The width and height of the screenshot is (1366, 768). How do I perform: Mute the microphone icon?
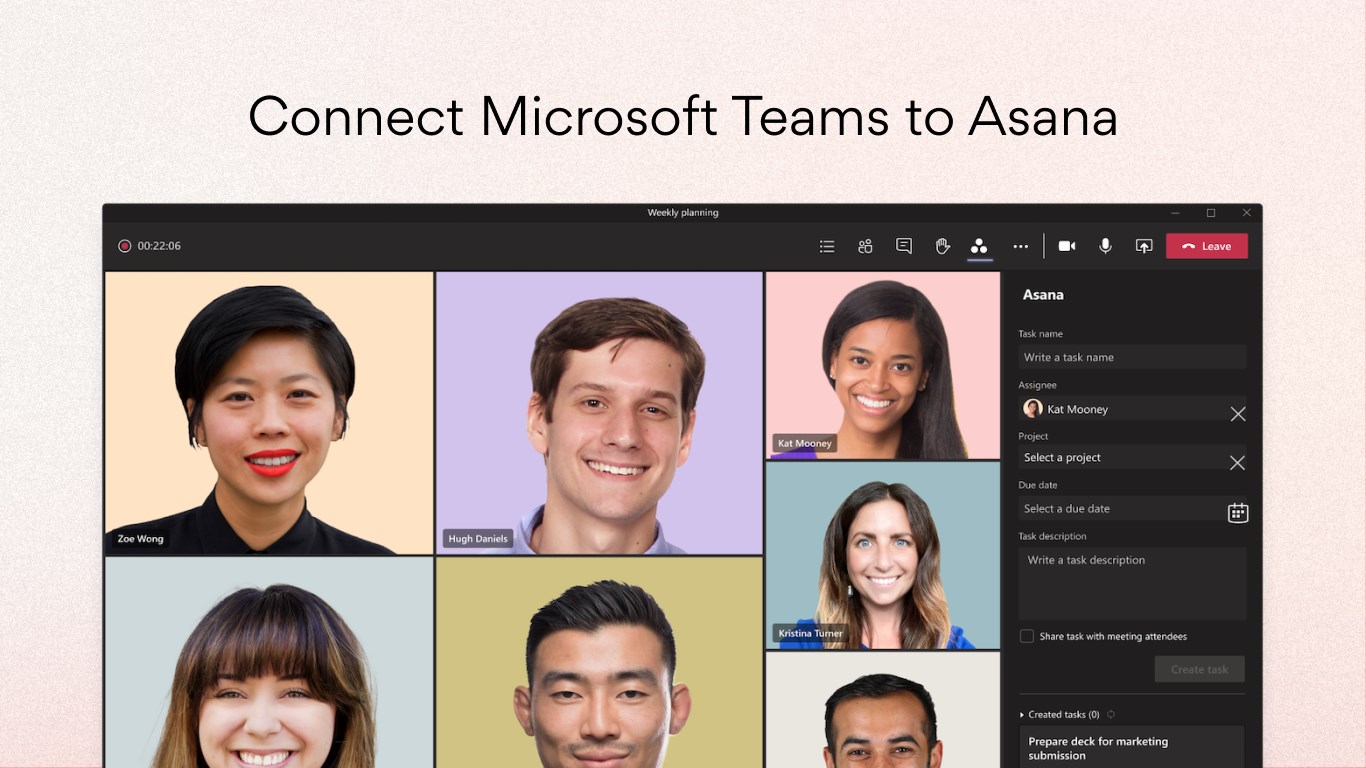[1105, 246]
